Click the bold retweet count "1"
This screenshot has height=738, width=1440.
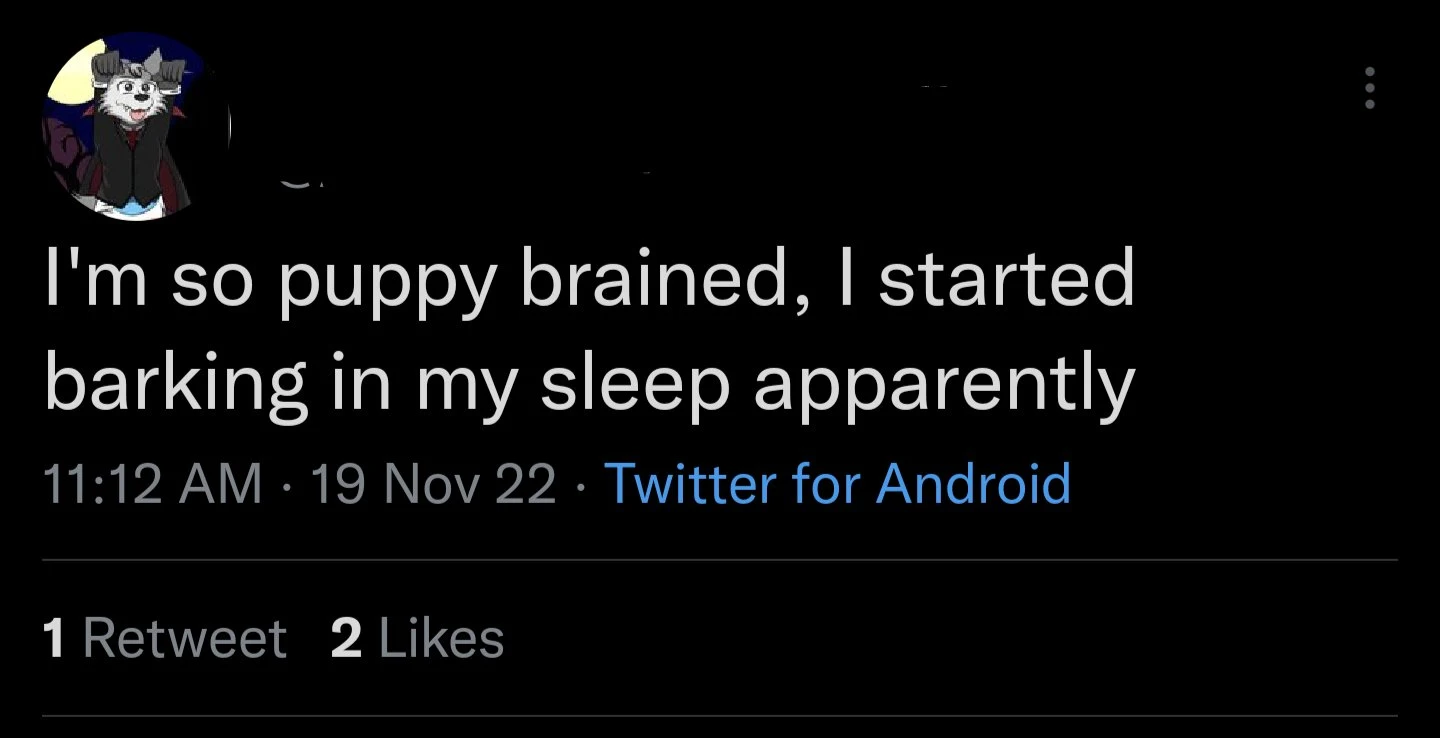point(57,638)
